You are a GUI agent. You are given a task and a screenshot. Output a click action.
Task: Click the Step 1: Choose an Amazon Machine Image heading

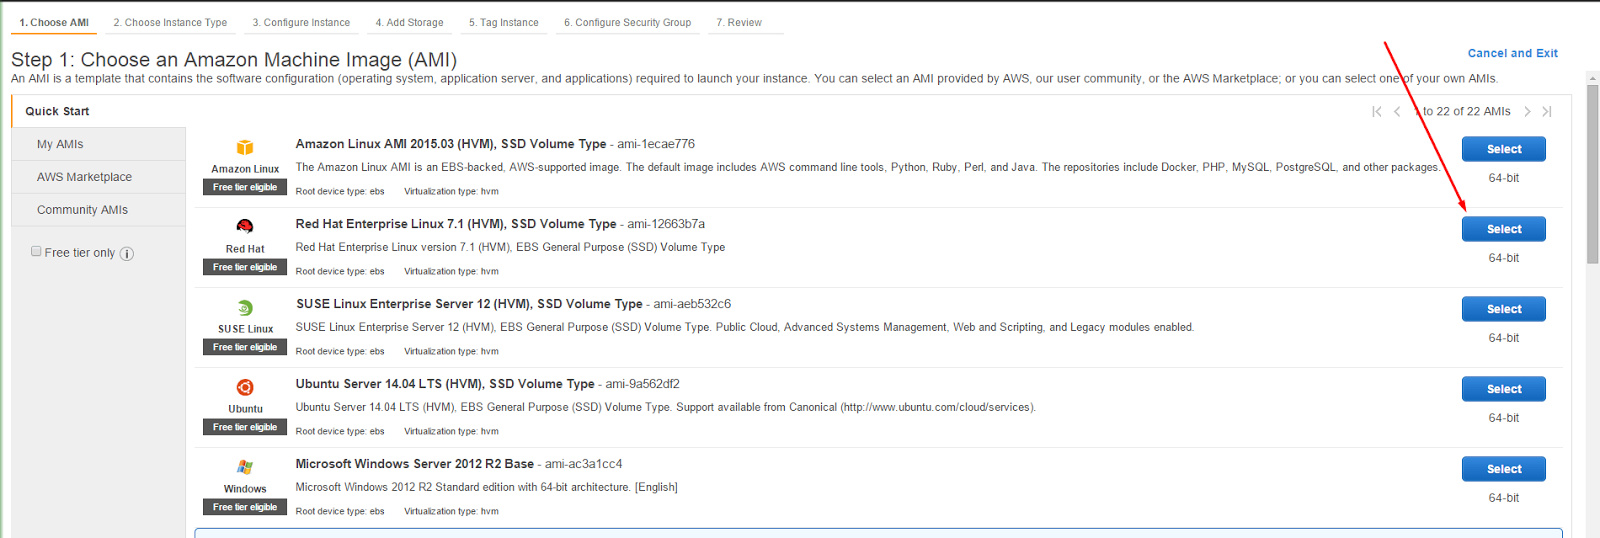234,60
